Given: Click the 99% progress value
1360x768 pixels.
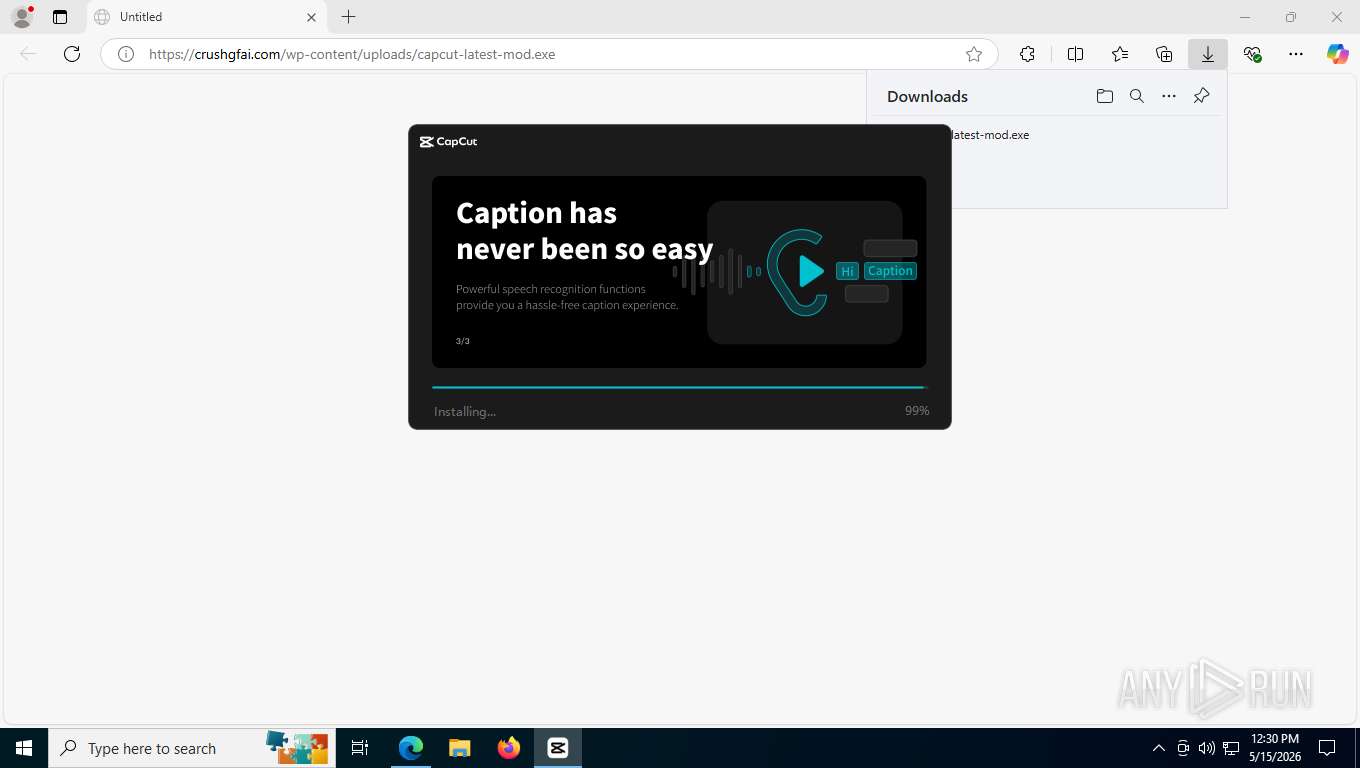Looking at the screenshot, I should pos(917,411).
